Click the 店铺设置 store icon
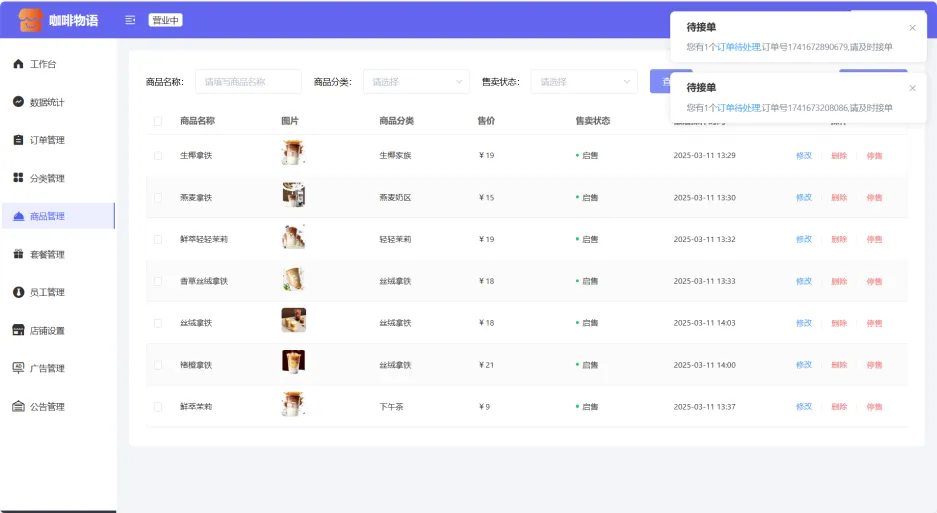The image size is (937, 513). pyautogui.click(x=18, y=330)
